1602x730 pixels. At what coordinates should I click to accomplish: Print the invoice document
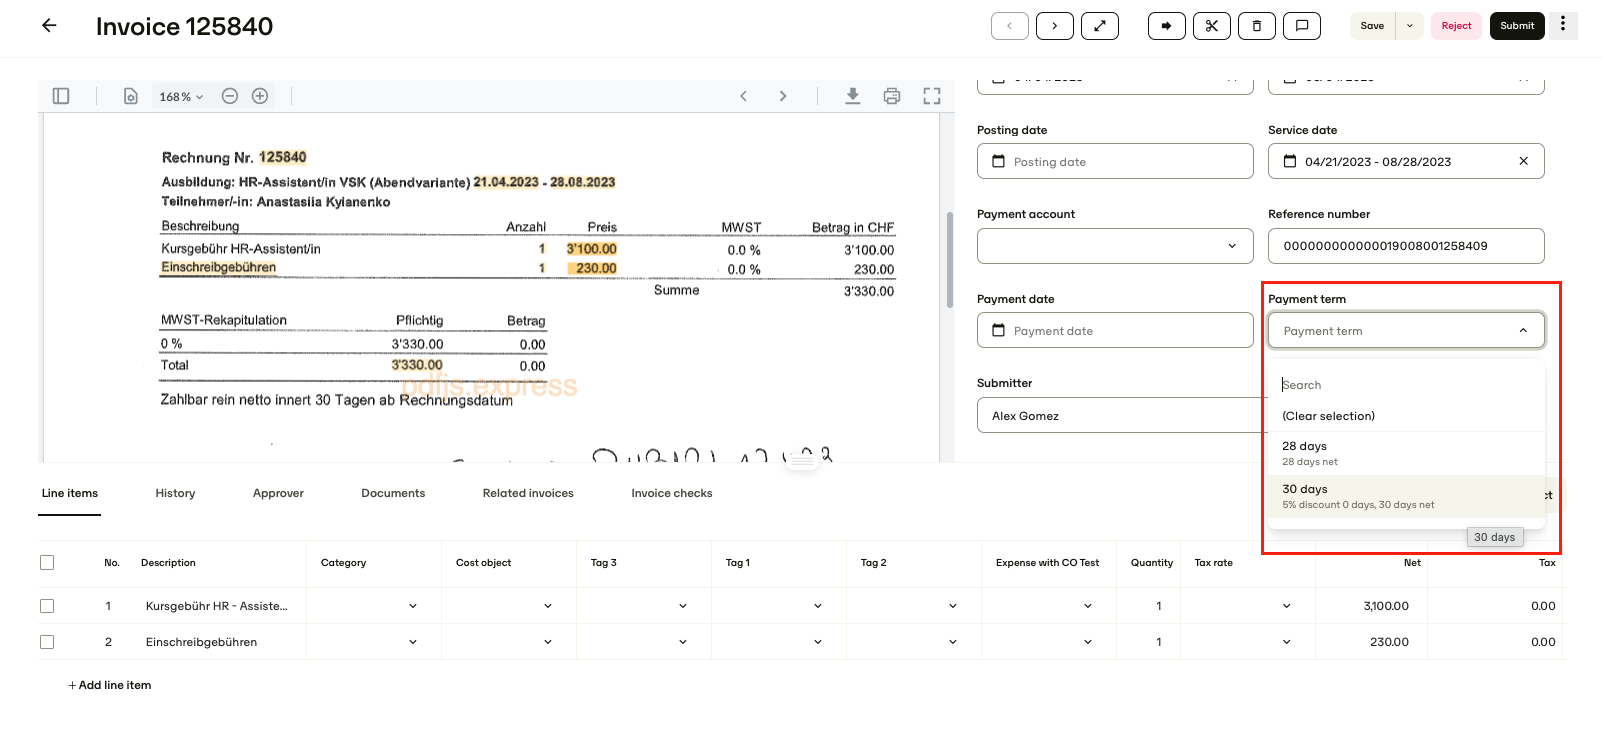[892, 96]
